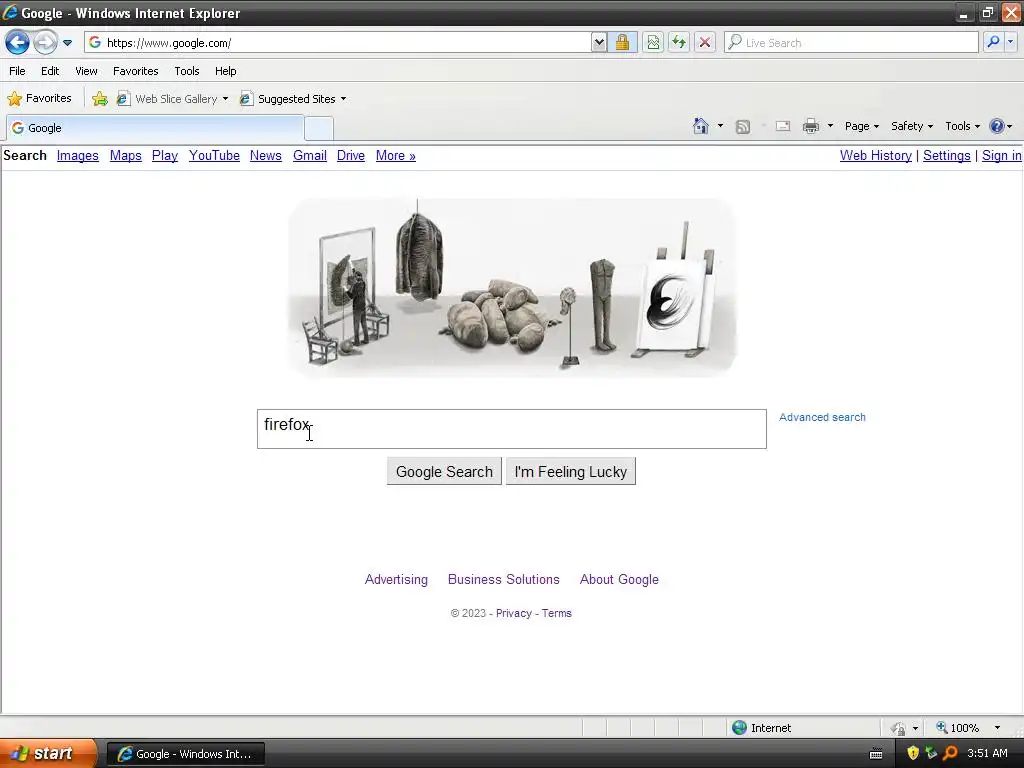Screen dimensions: 1024x768
Task: Toggle Compatibility View icon
Action: click(653, 43)
